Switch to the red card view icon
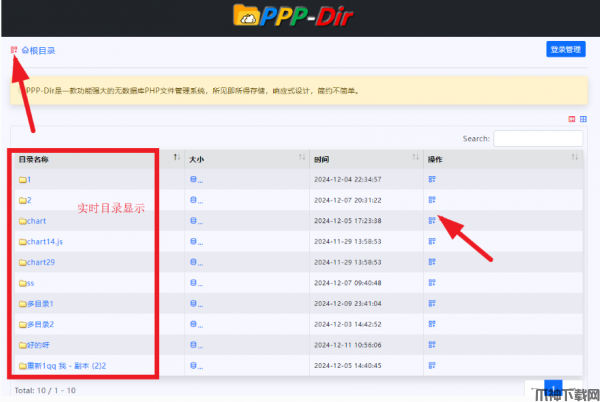Image resolution: width=600 pixels, height=402 pixels. pos(572,119)
